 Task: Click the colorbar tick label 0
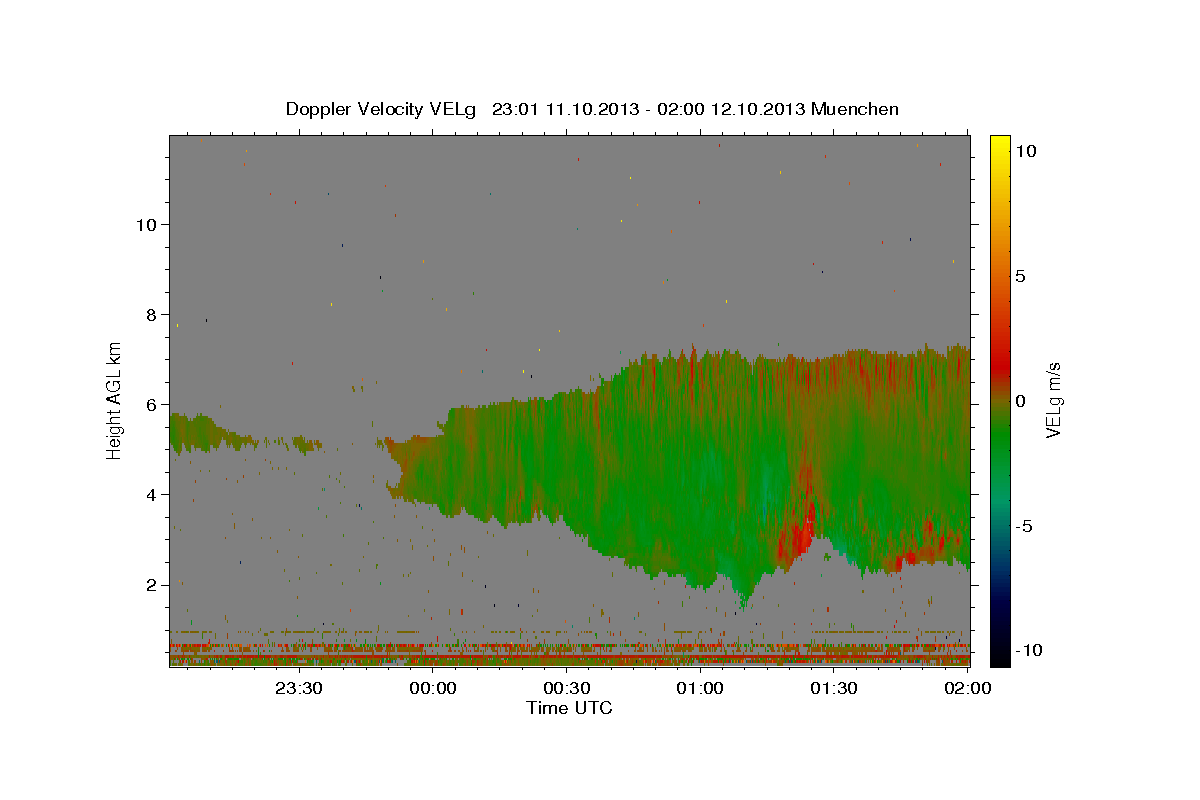click(1020, 400)
